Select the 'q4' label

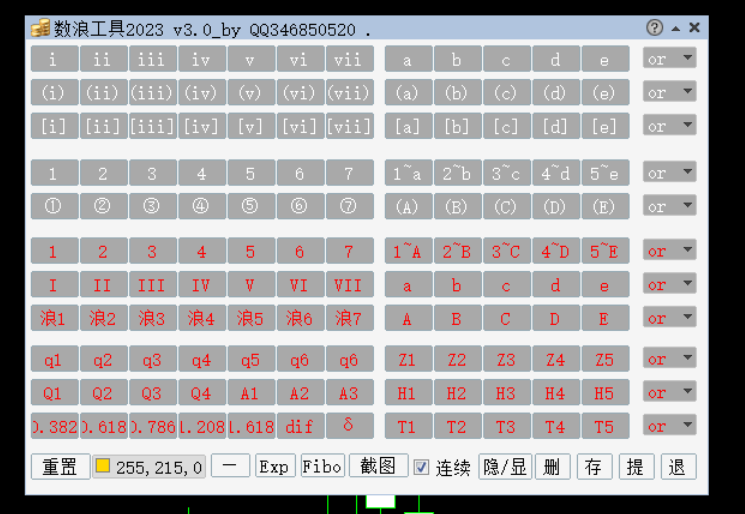201,359
